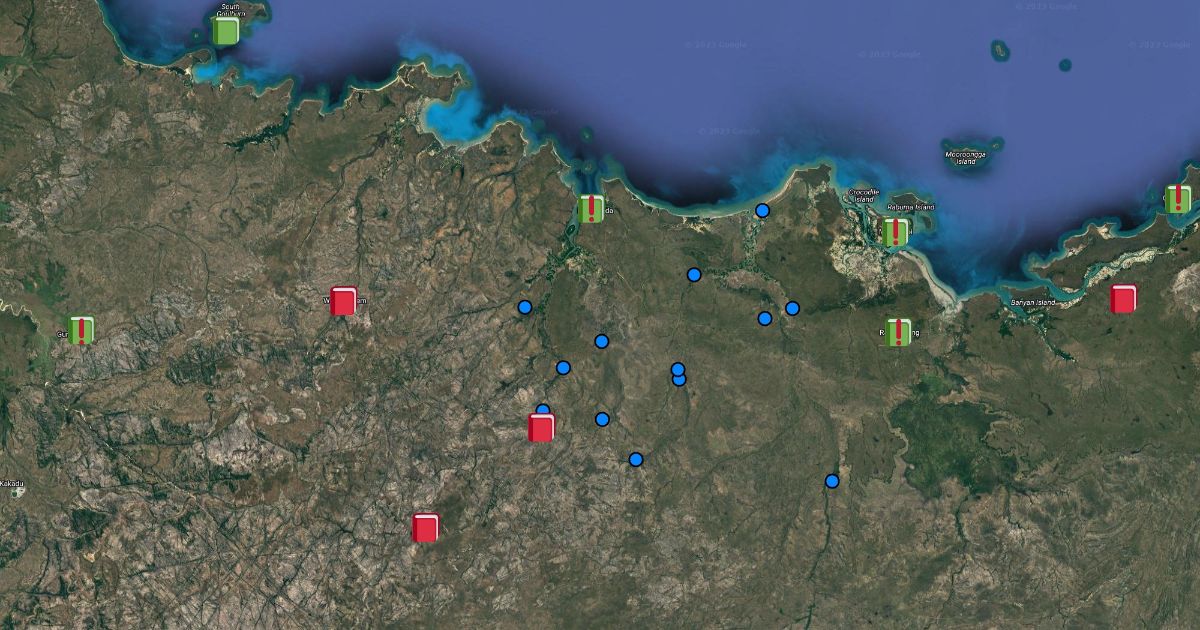
Task: Click the upper dot of the overlapping blue pair
Action: click(x=678, y=369)
